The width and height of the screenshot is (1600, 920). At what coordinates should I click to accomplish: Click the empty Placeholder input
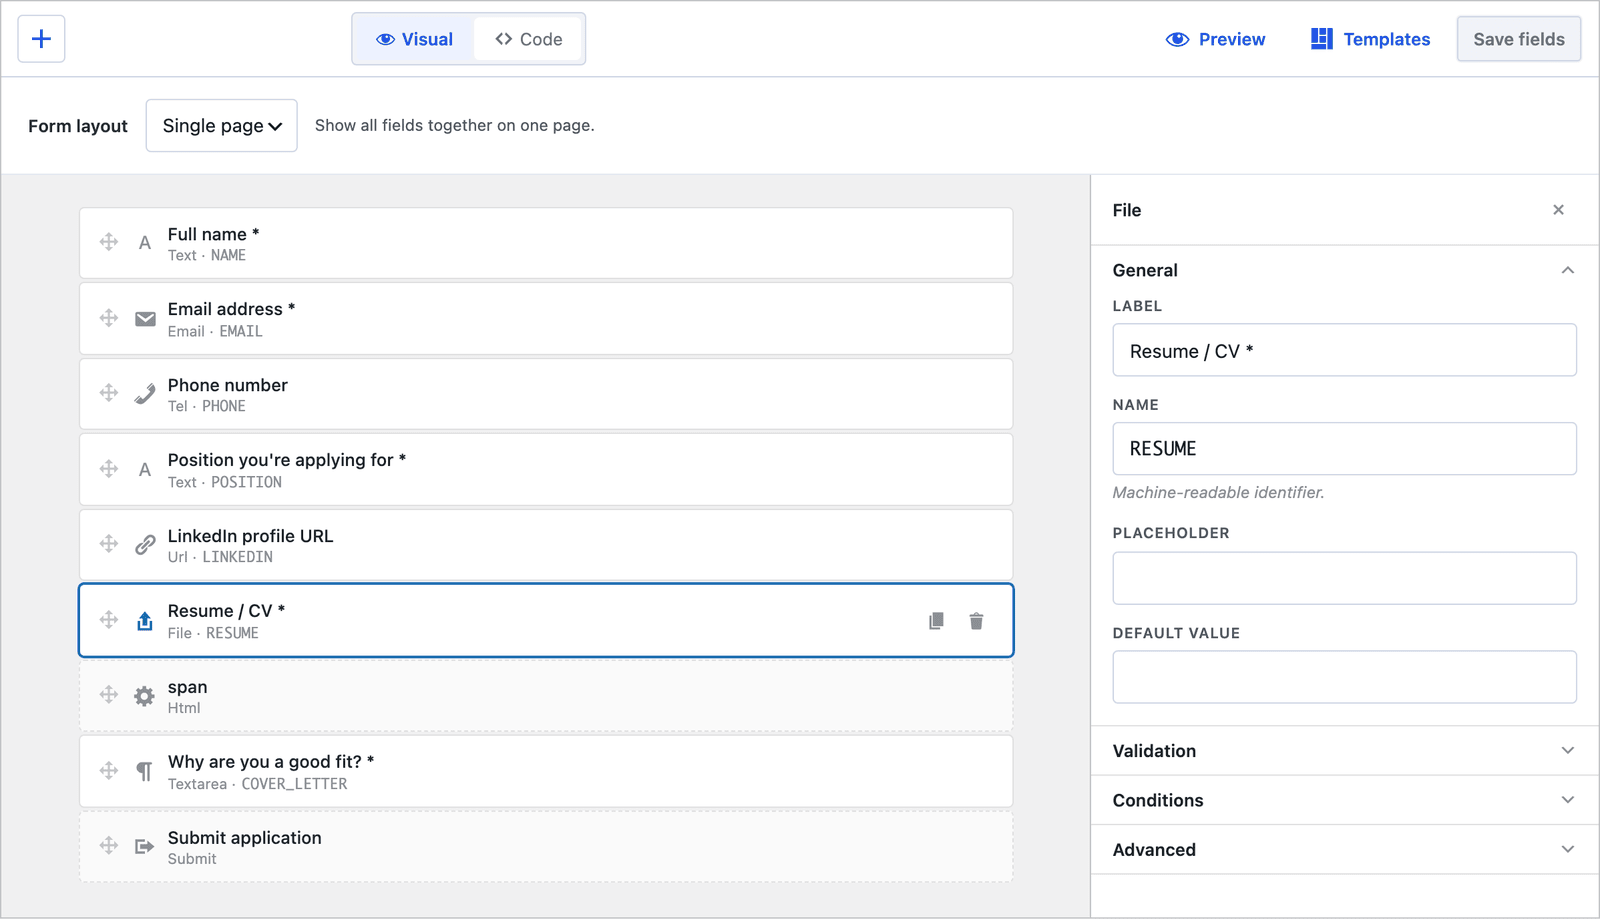pos(1344,578)
